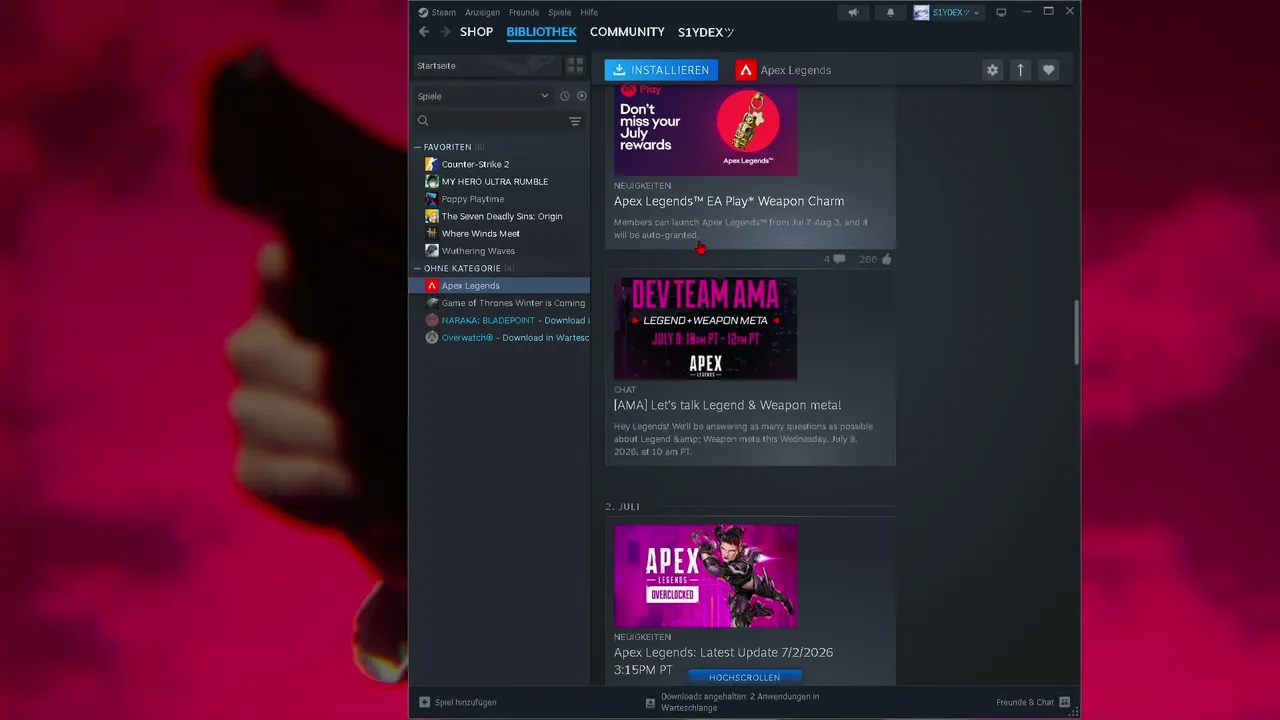
Task: Open 'Apex Legends EA Play Weapon Charm' headline
Action: tap(729, 201)
